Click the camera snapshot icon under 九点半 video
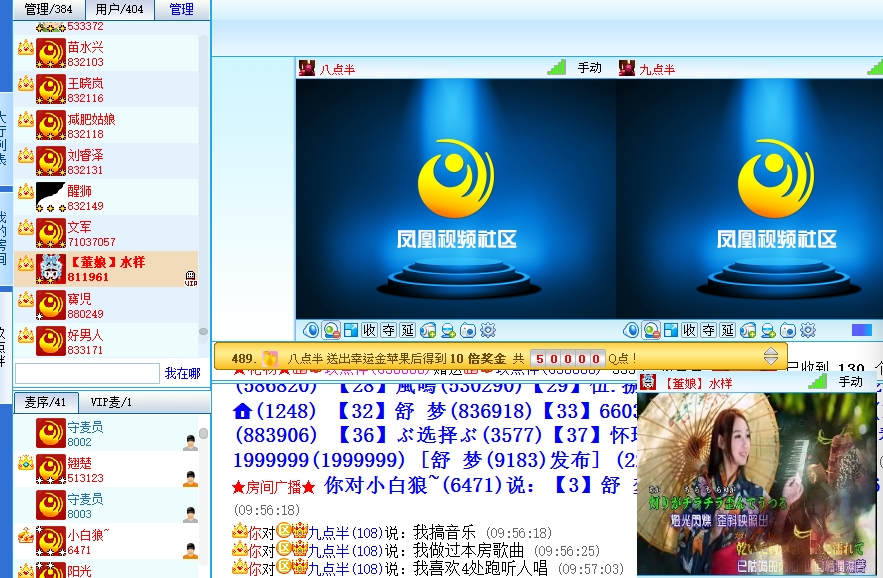This screenshot has width=883, height=578. point(788,330)
